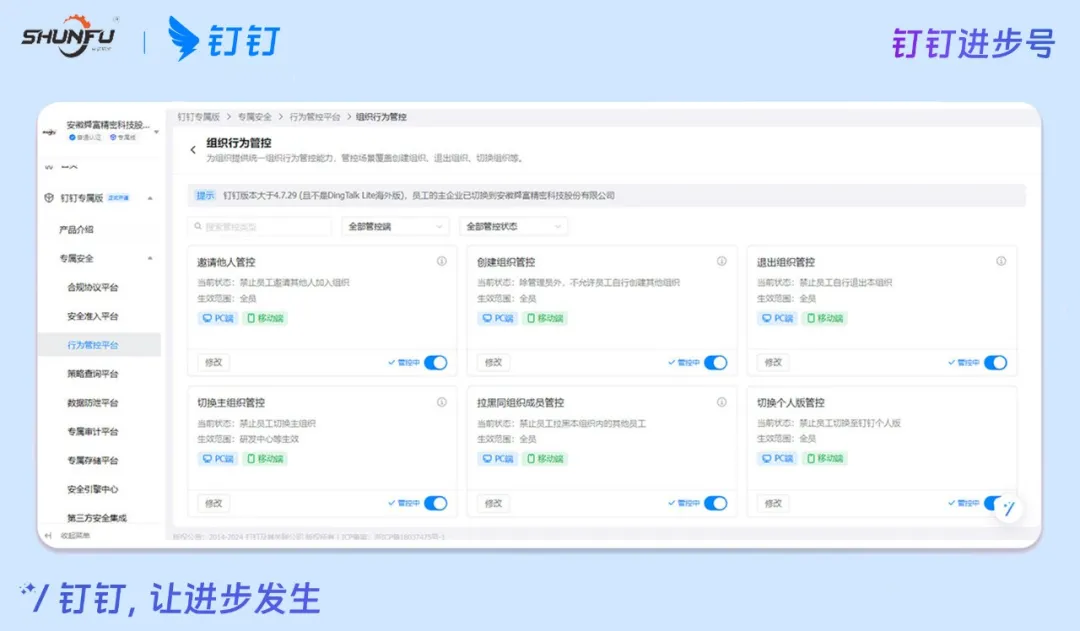Click PC端 tag on 拉黑同组织成员管控 card
The height and width of the screenshot is (631, 1080).
coord(497,459)
